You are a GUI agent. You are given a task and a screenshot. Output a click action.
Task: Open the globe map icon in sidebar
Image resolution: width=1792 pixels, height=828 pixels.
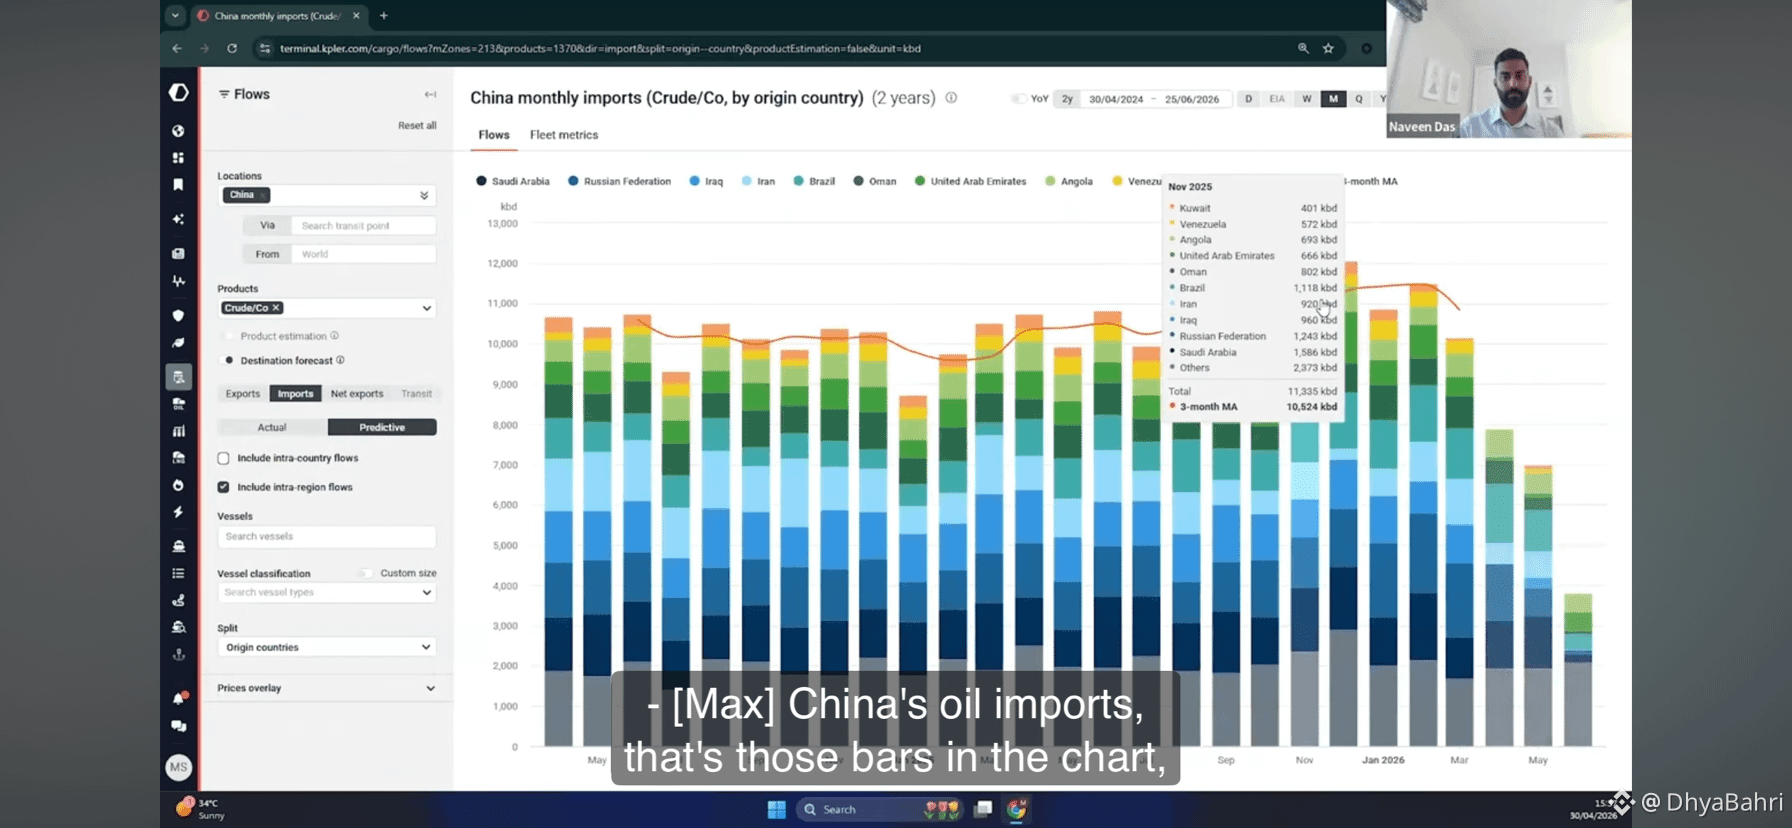(x=178, y=131)
